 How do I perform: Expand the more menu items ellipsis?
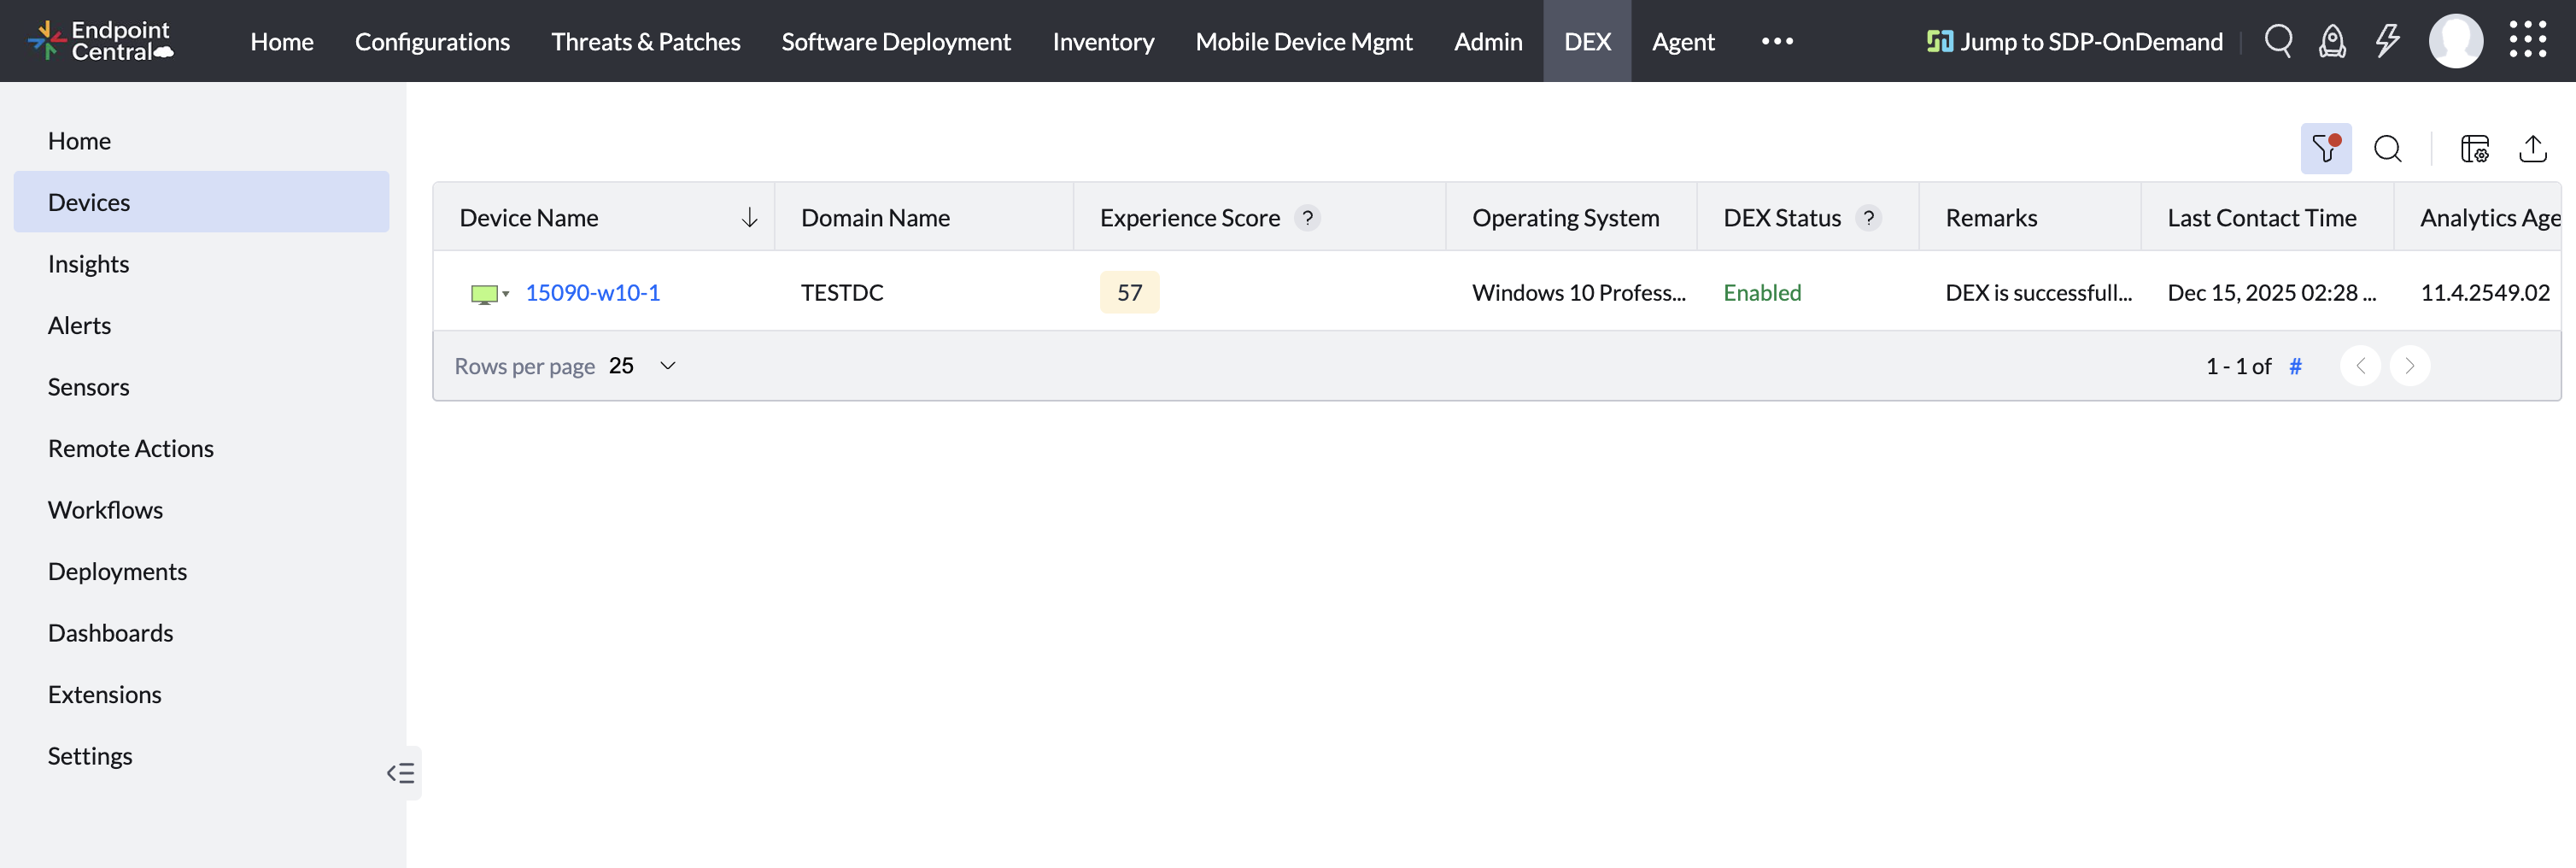point(1777,41)
